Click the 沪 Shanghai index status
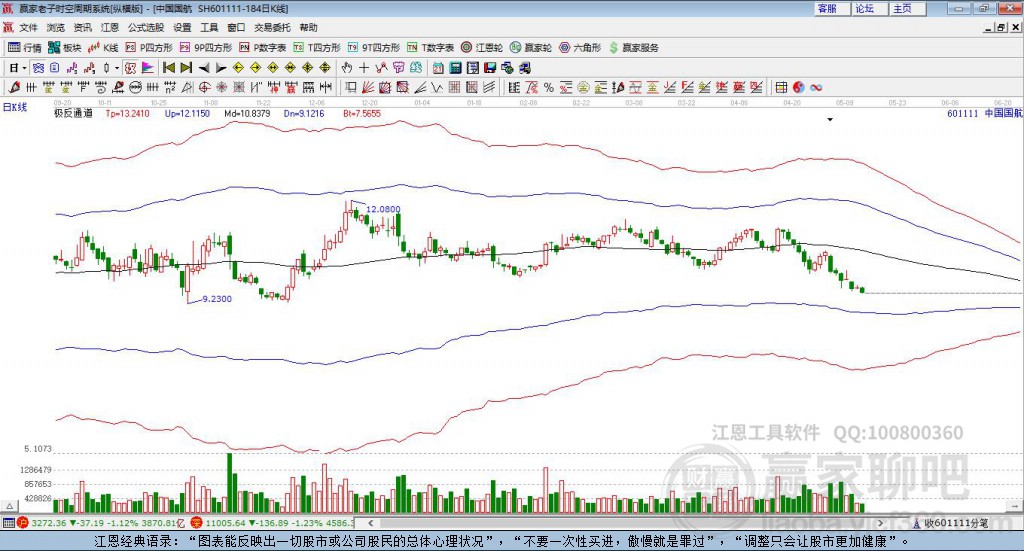The height and width of the screenshot is (551, 1024). [x=101, y=523]
